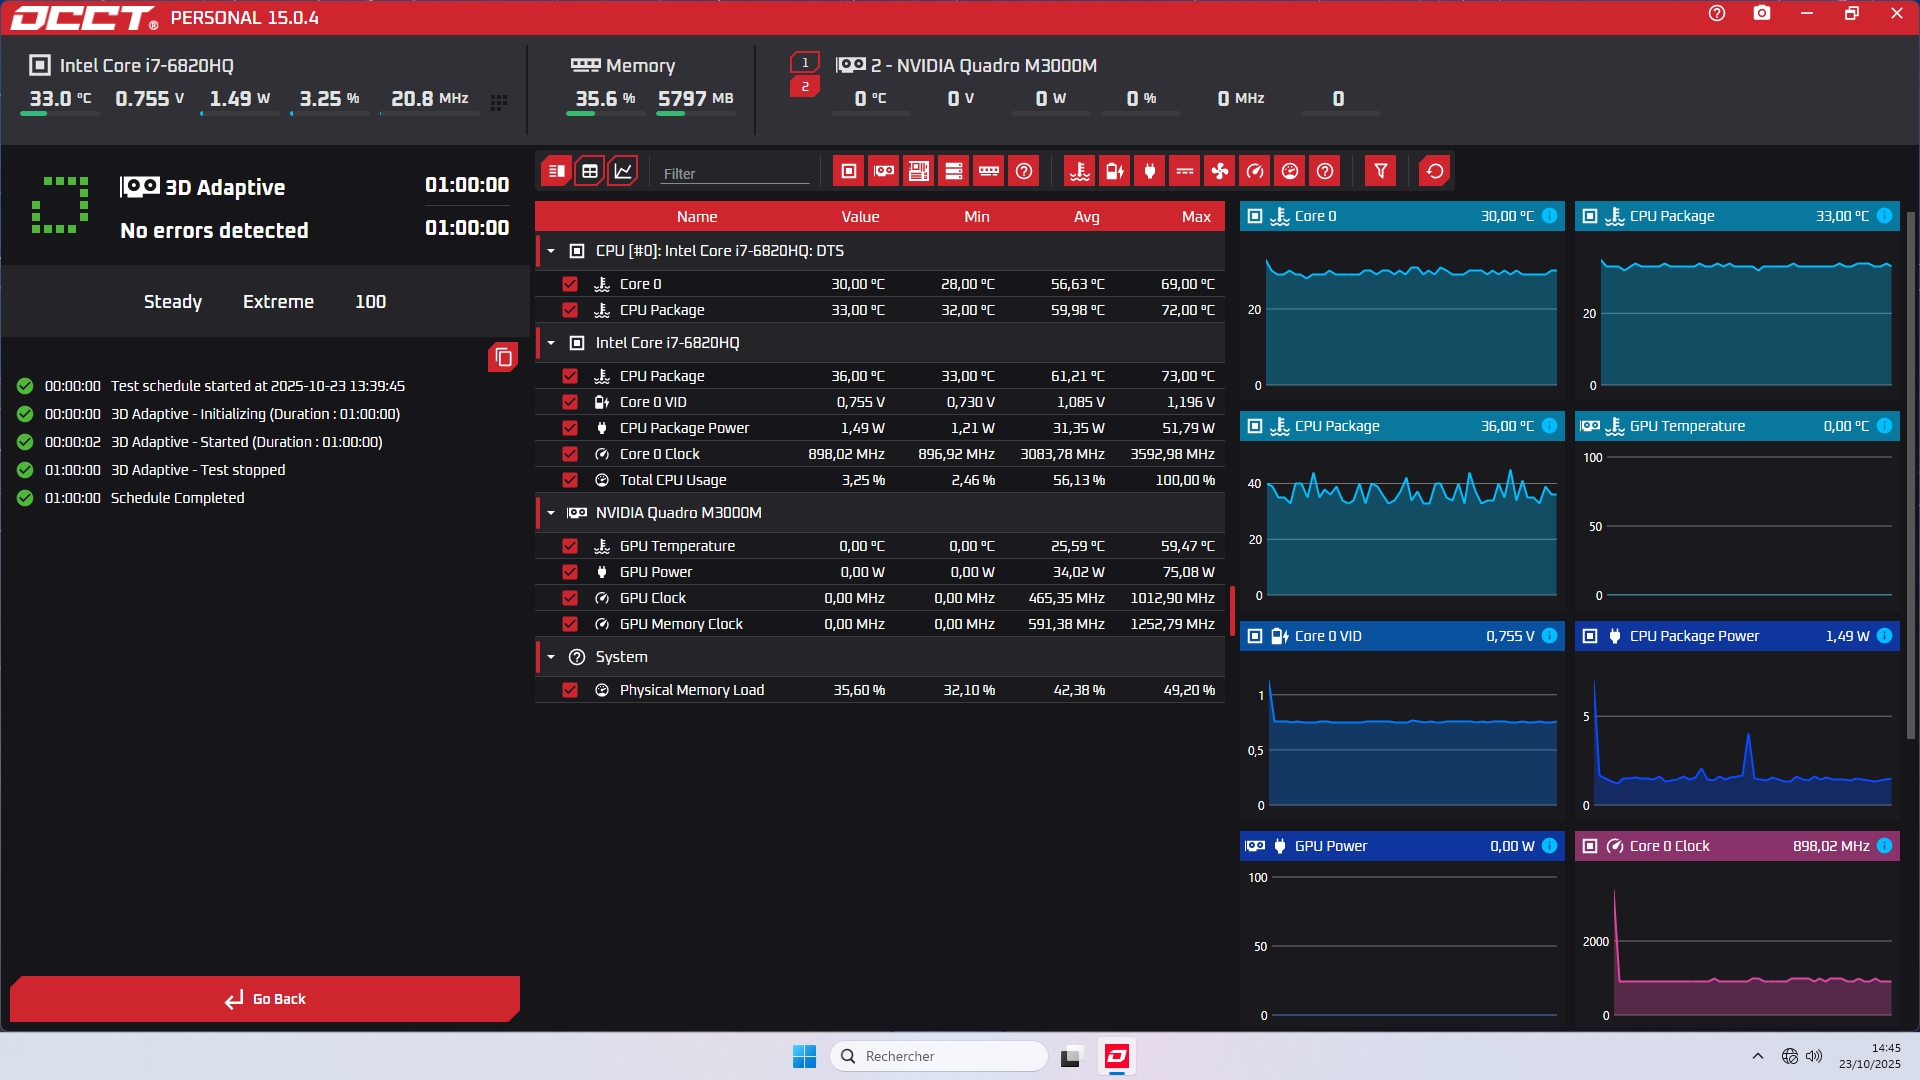Uncheck the GPU Temperature checkbox

tap(570, 546)
